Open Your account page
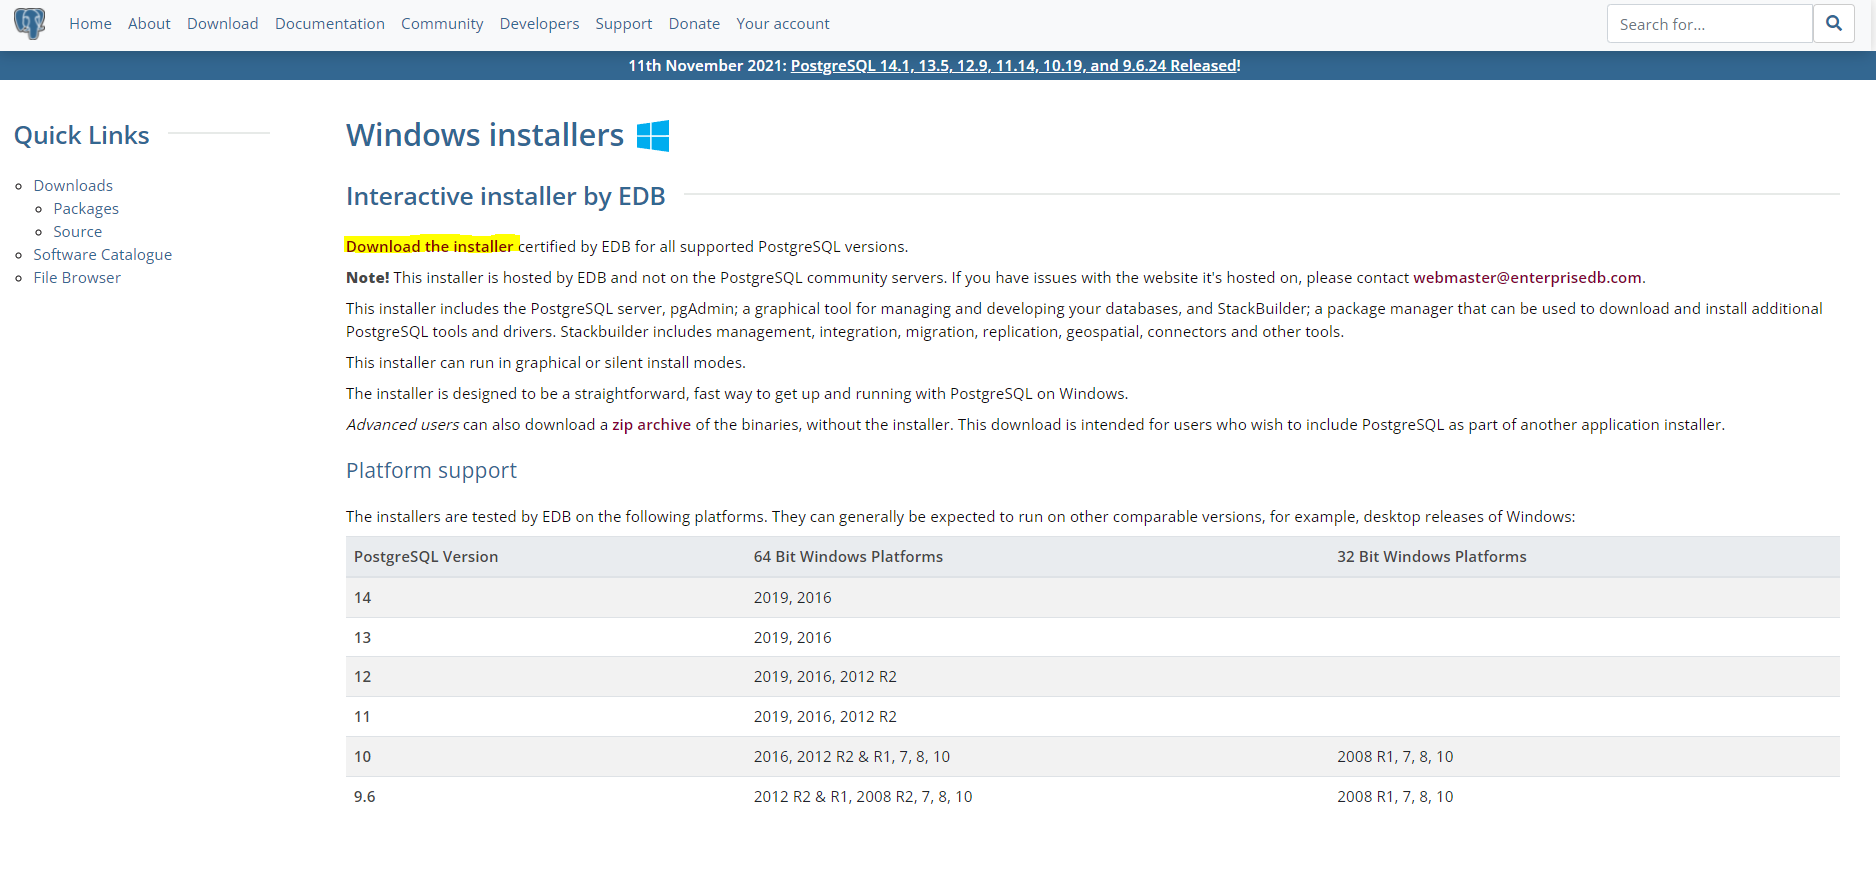Viewport: 1876px width, 882px height. pos(783,23)
